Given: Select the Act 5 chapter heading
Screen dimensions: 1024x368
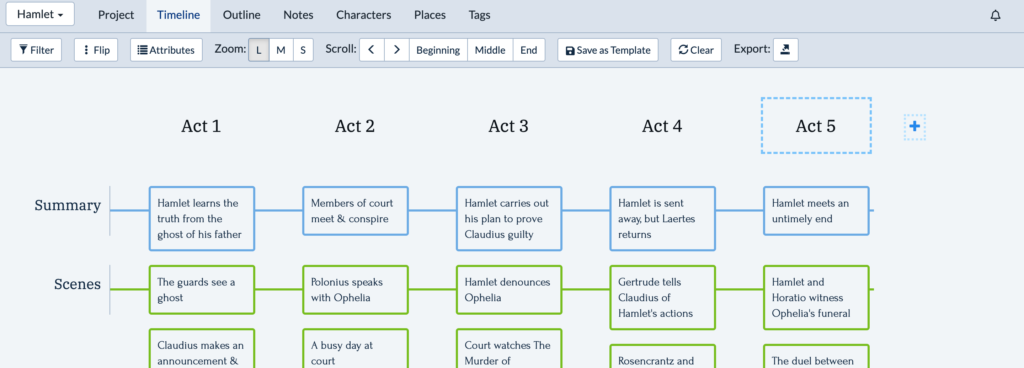Looking at the screenshot, I should pyautogui.click(x=816, y=126).
